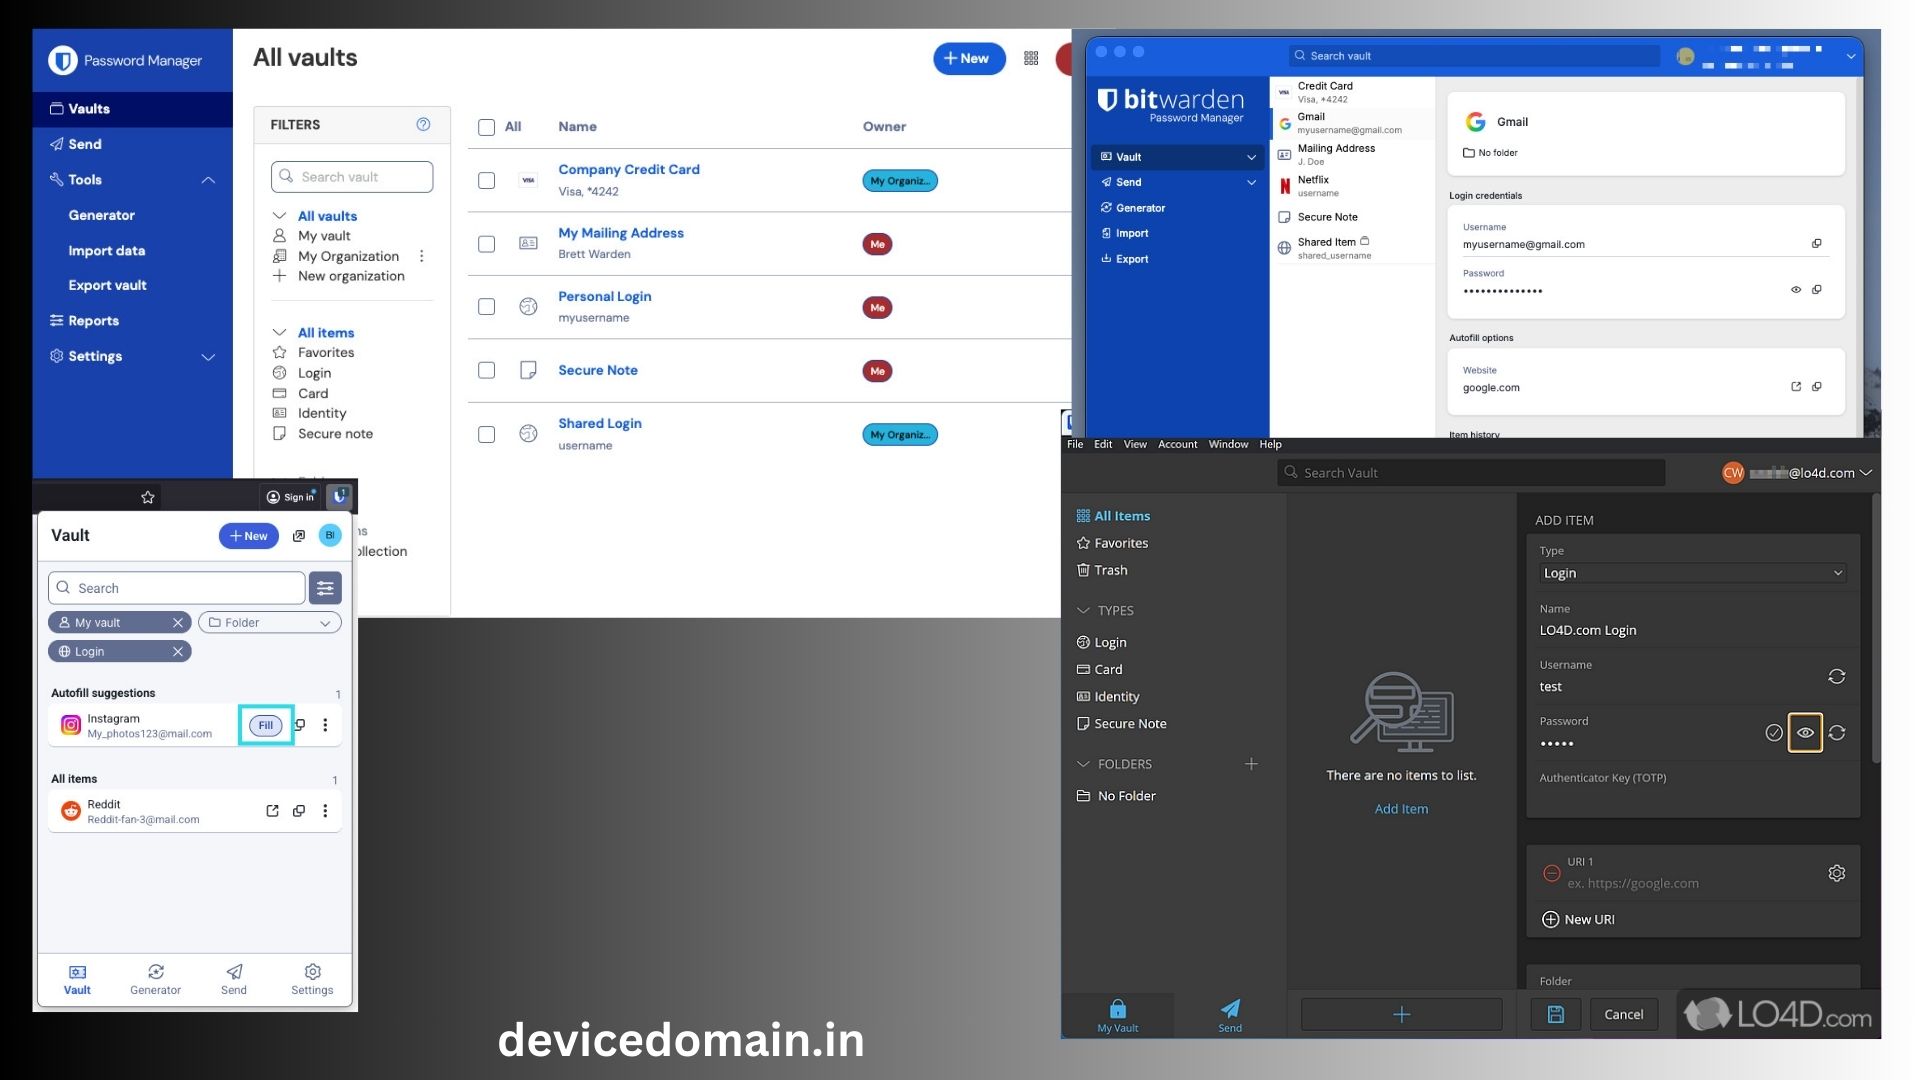Click the filter sliders icon beside Search
Image resolution: width=1920 pixels, height=1080 pixels.
[325, 588]
